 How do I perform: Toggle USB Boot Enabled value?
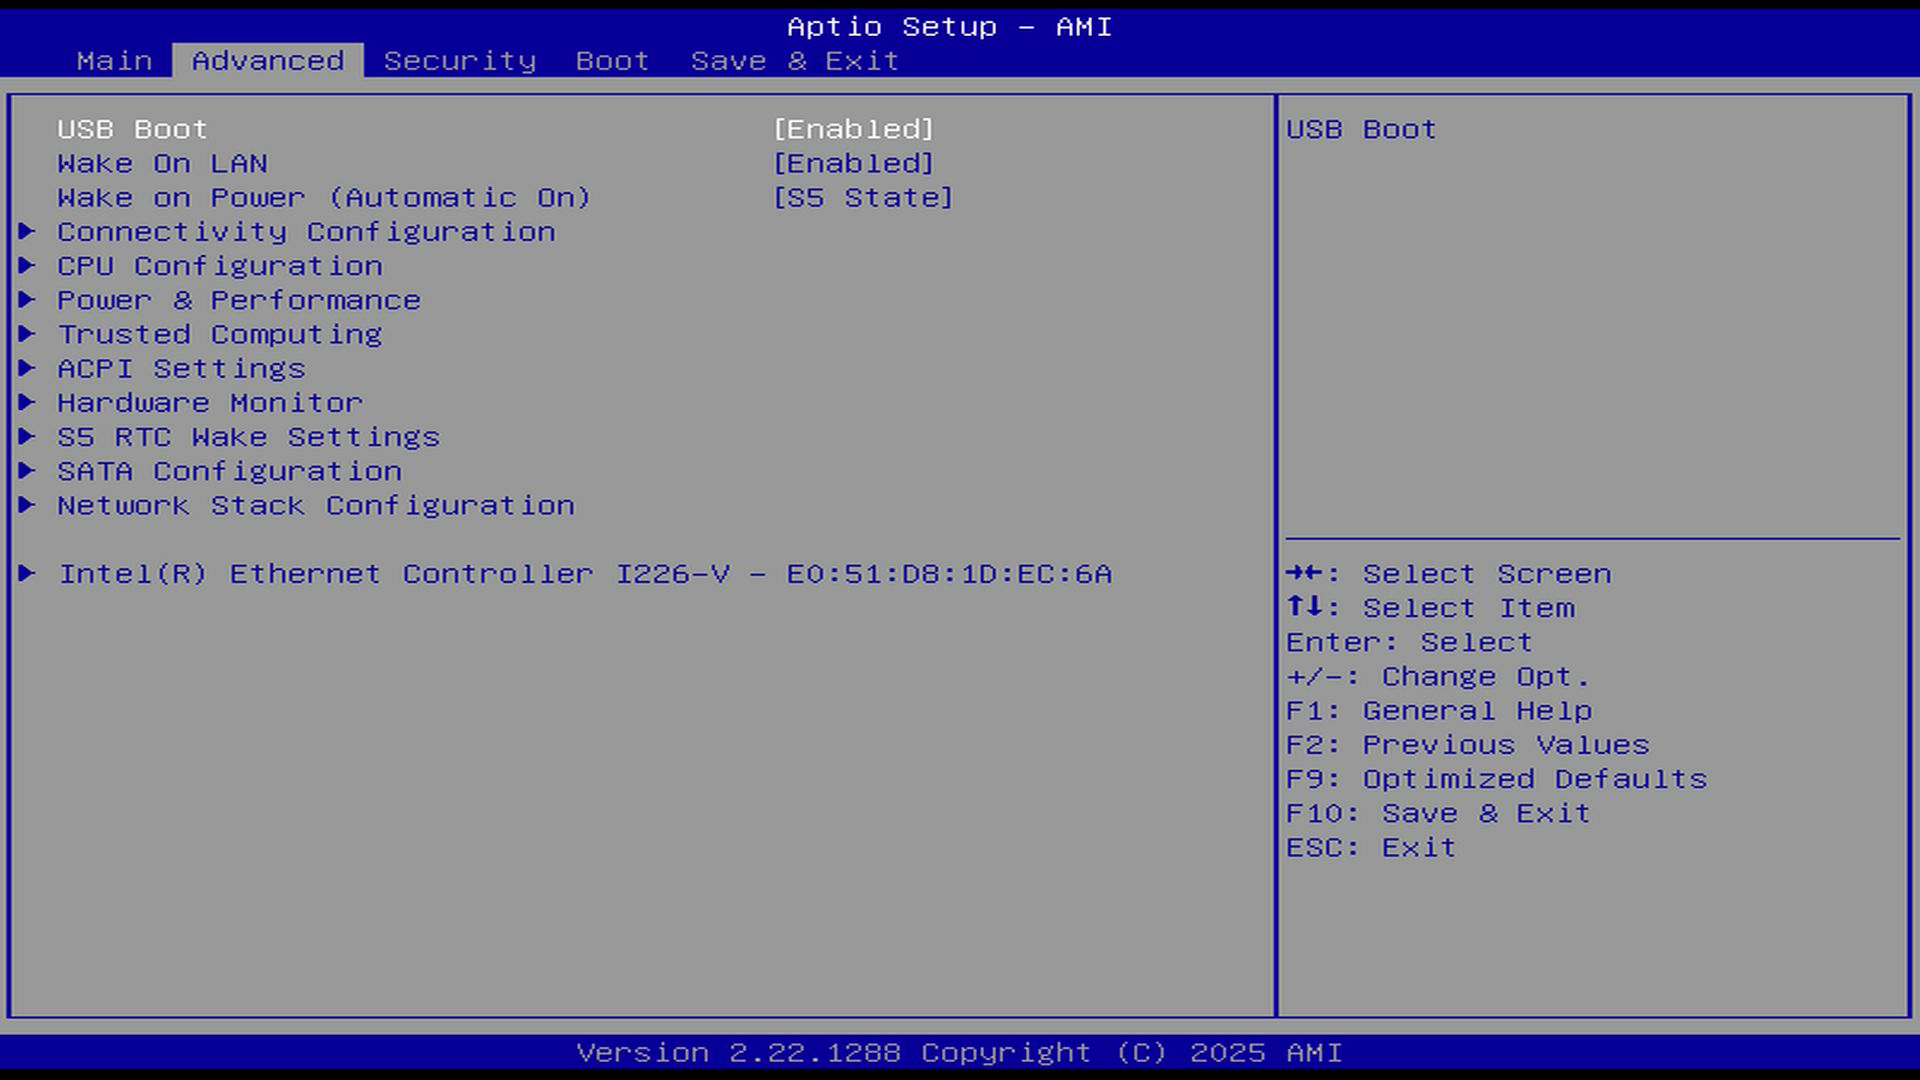click(853, 129)
